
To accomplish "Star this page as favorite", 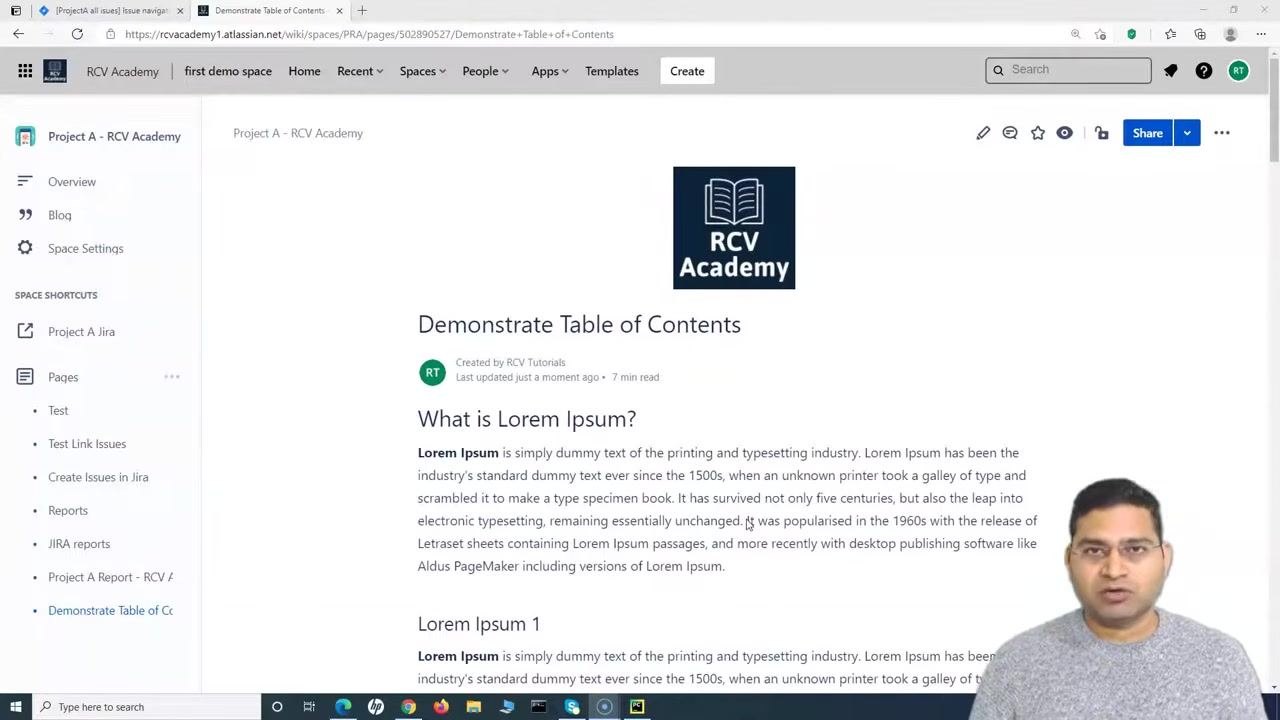I will (x=1038, y=133).
